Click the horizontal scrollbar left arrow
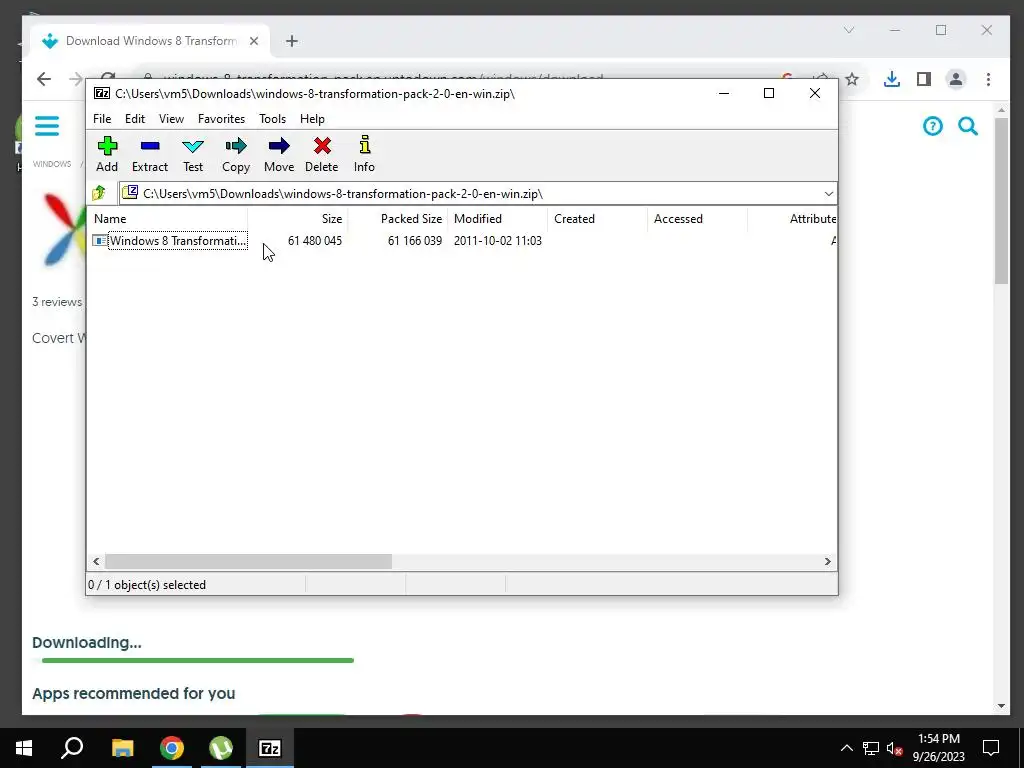 point(96,562)
